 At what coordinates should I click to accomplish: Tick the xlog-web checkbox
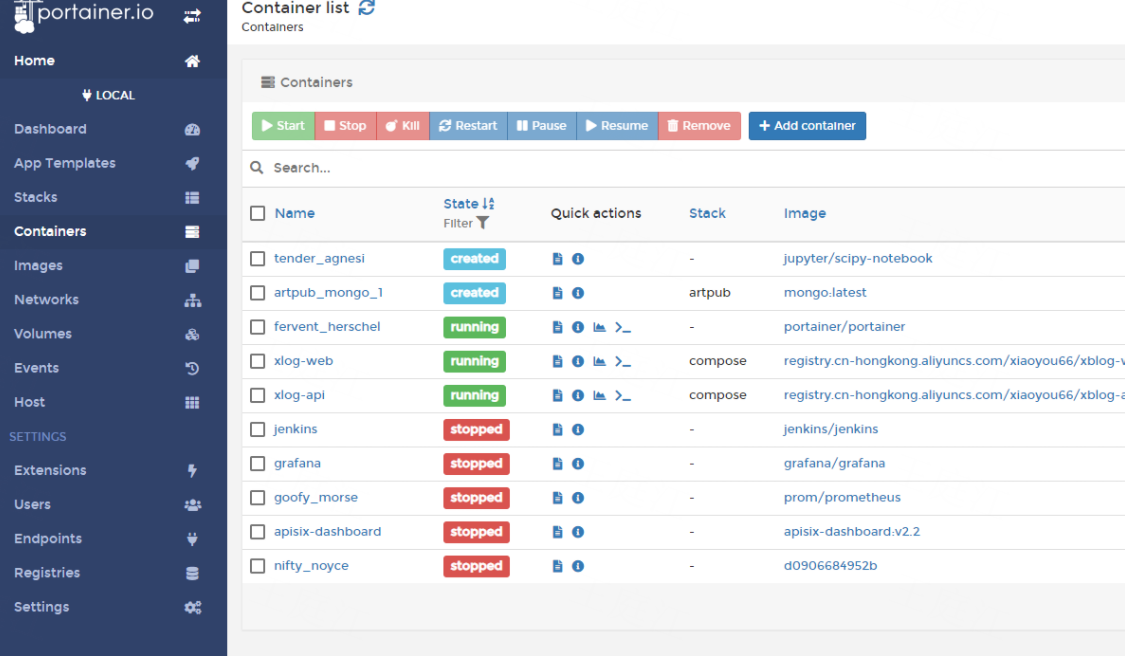pos(258,361)
